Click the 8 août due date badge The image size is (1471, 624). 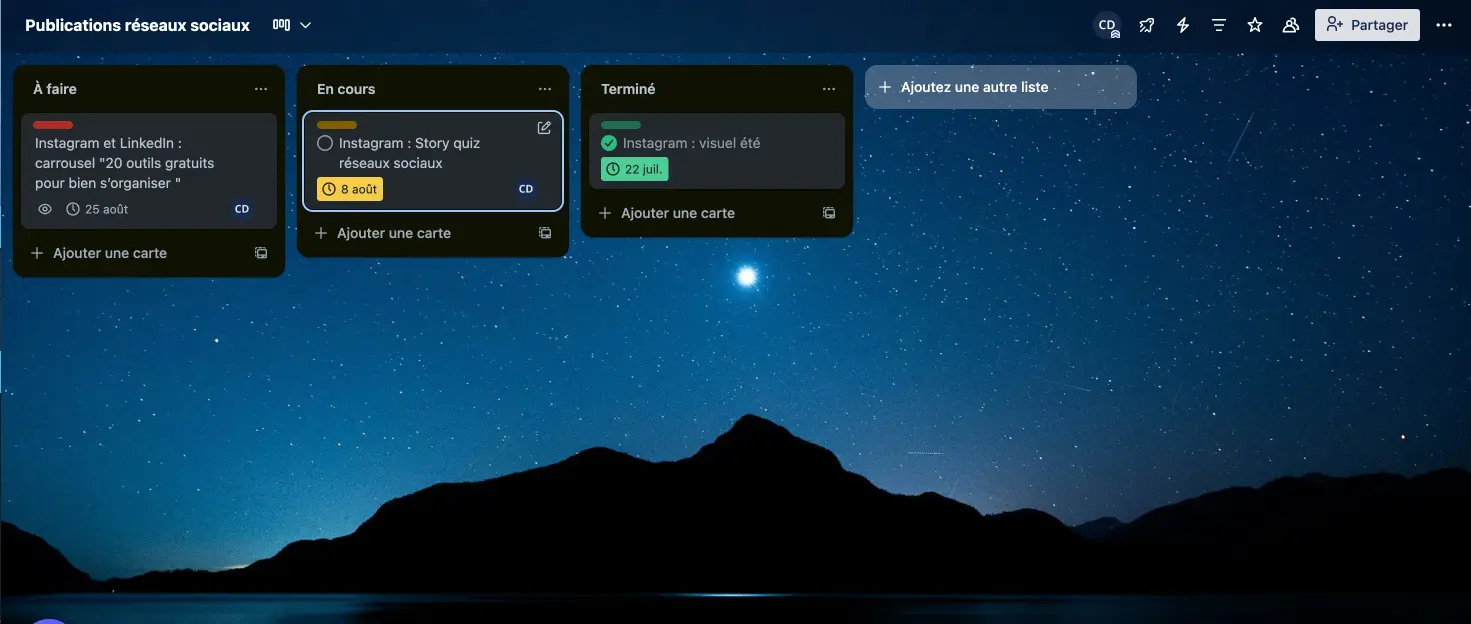350,189
